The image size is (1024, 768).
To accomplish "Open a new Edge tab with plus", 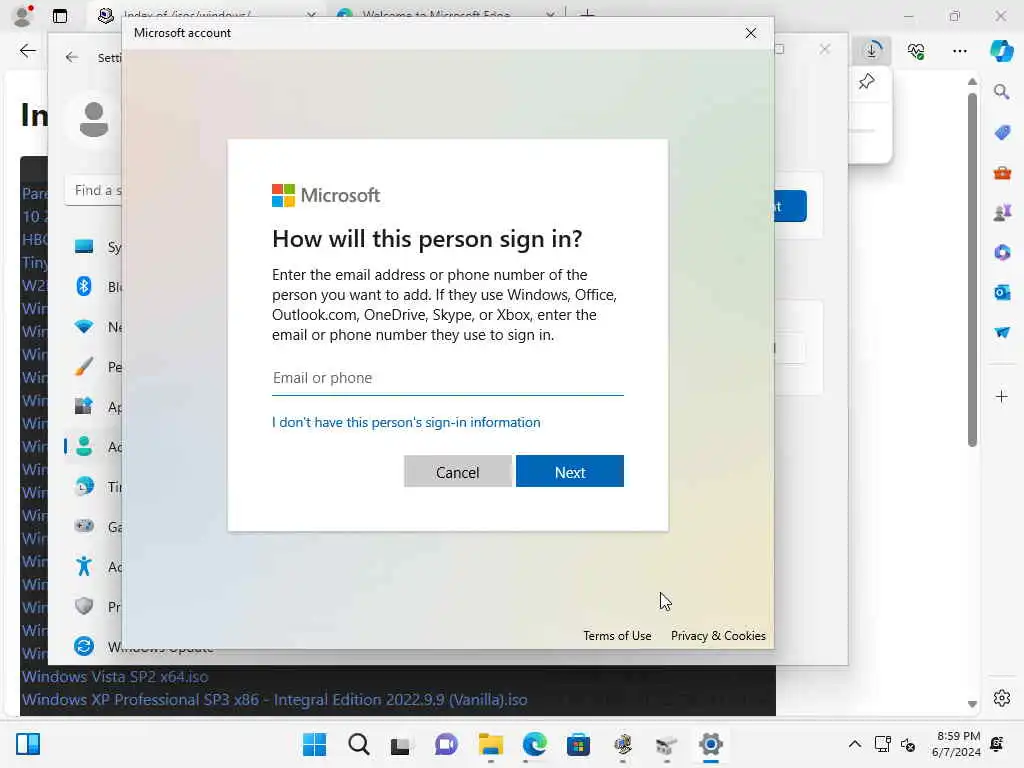I will (x=587, y=14).
